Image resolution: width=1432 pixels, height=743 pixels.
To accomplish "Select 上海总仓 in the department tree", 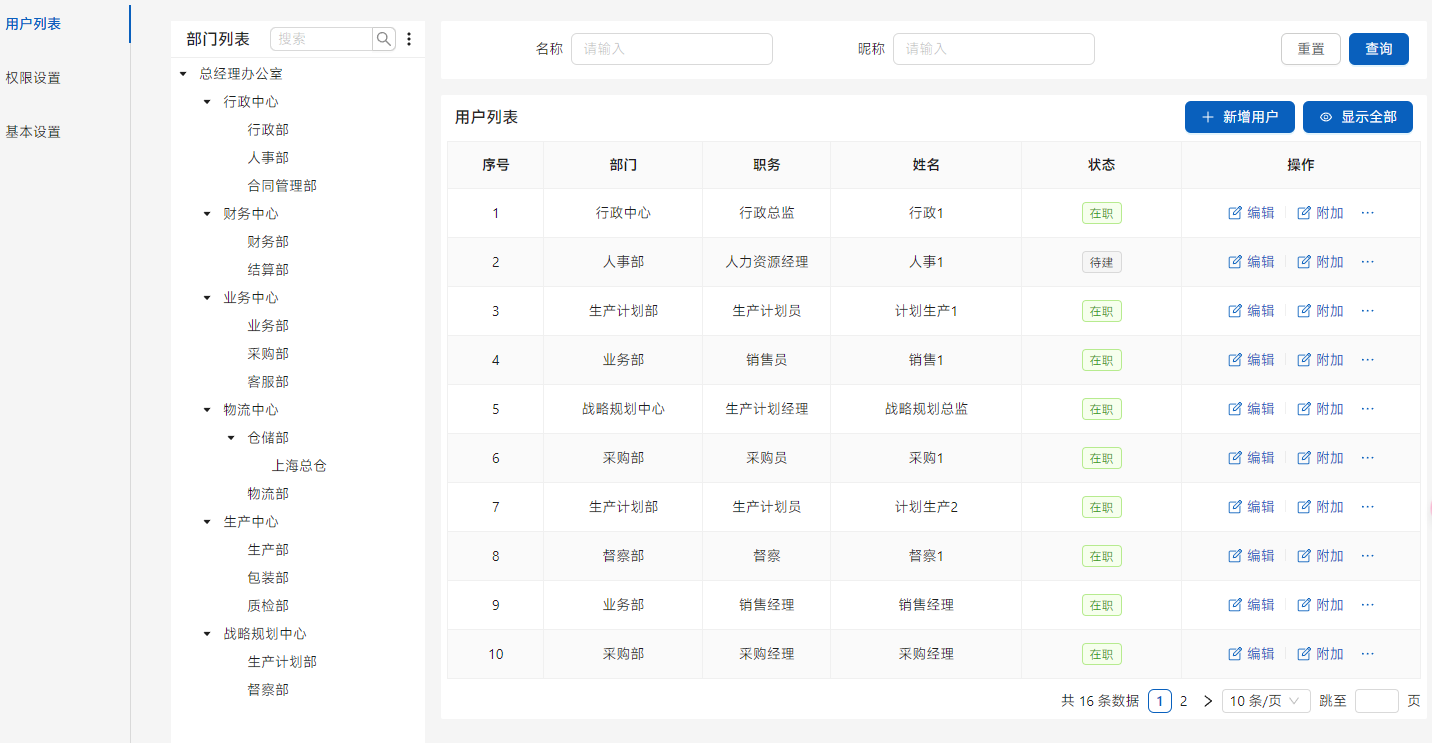I will 299,466.
